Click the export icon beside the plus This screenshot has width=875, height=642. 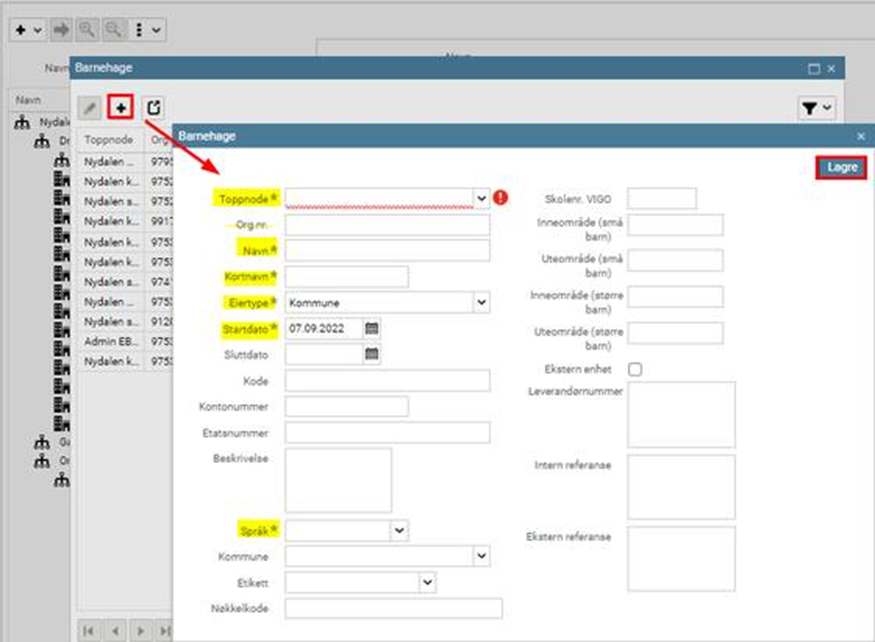click(x=153, y=107)
